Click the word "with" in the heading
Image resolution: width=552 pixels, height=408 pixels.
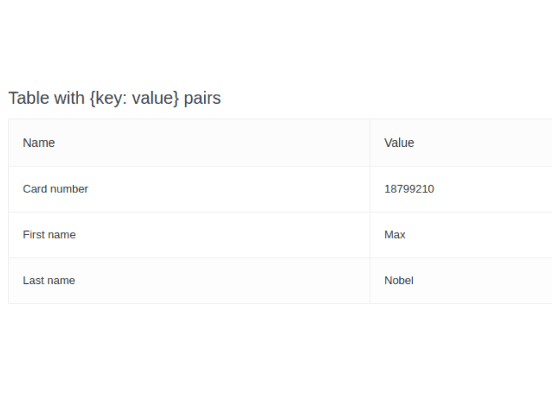coord(71,98)
